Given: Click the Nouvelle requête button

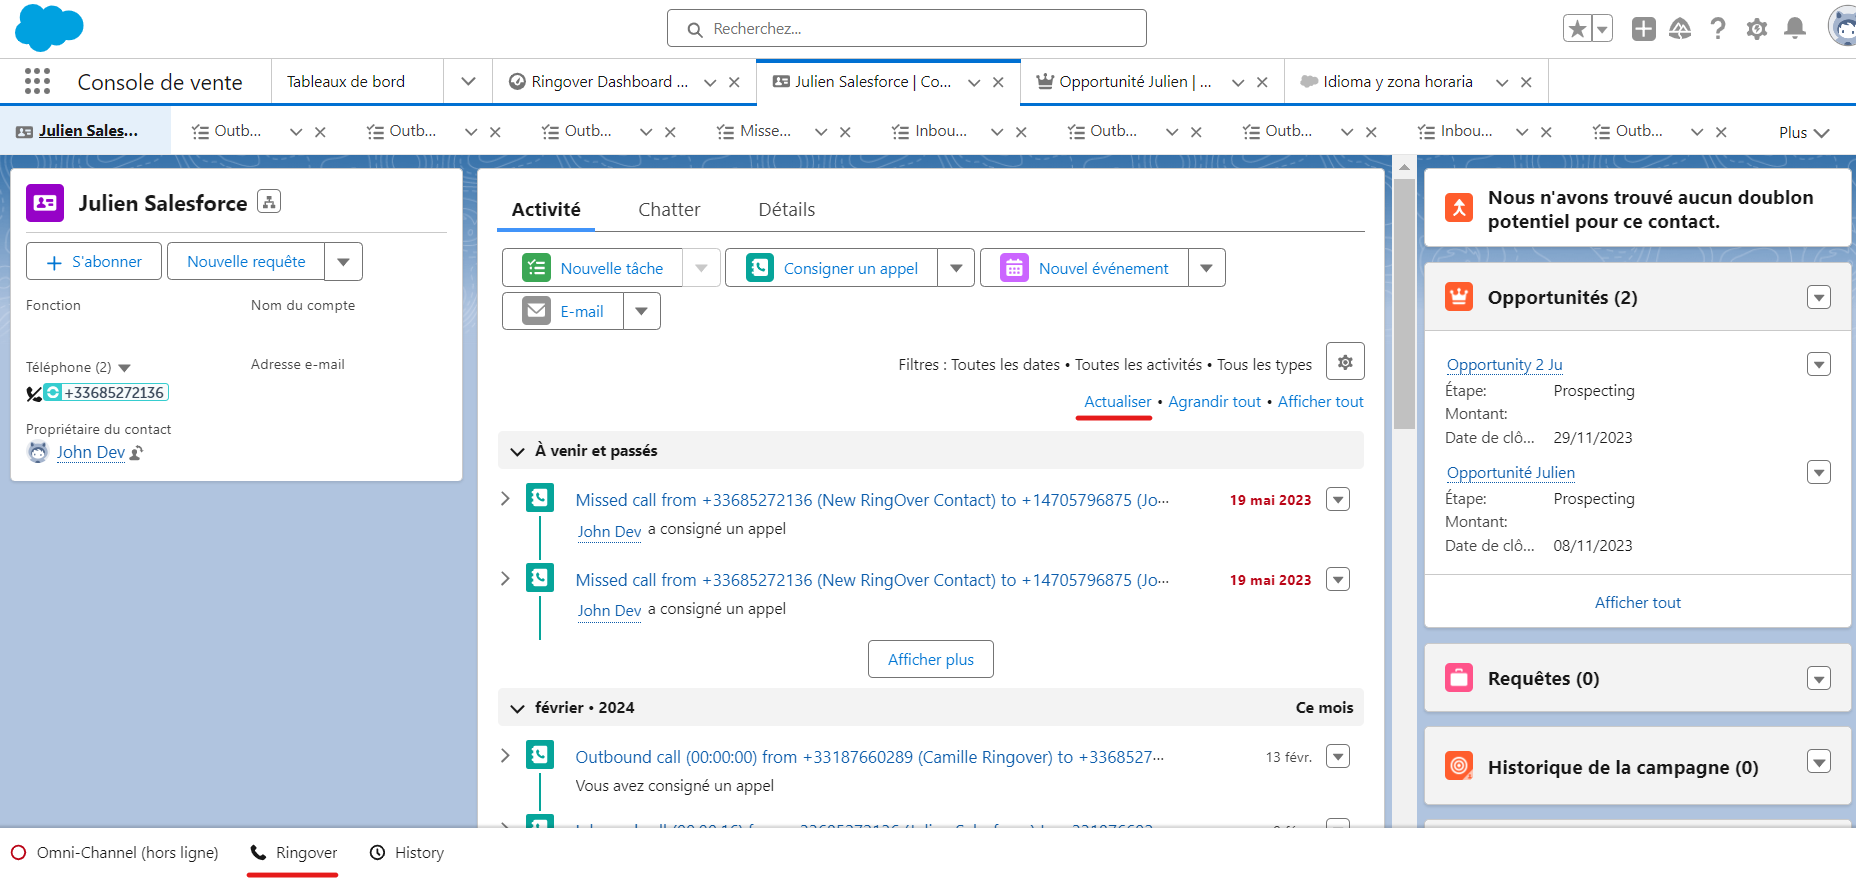Looking at the screenshot, I should [x=246, y=261].
